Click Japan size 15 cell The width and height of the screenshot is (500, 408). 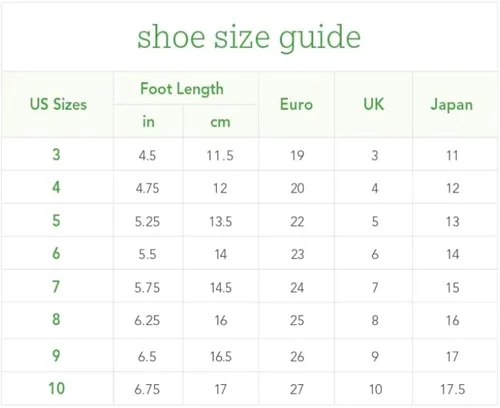point(453,287)
